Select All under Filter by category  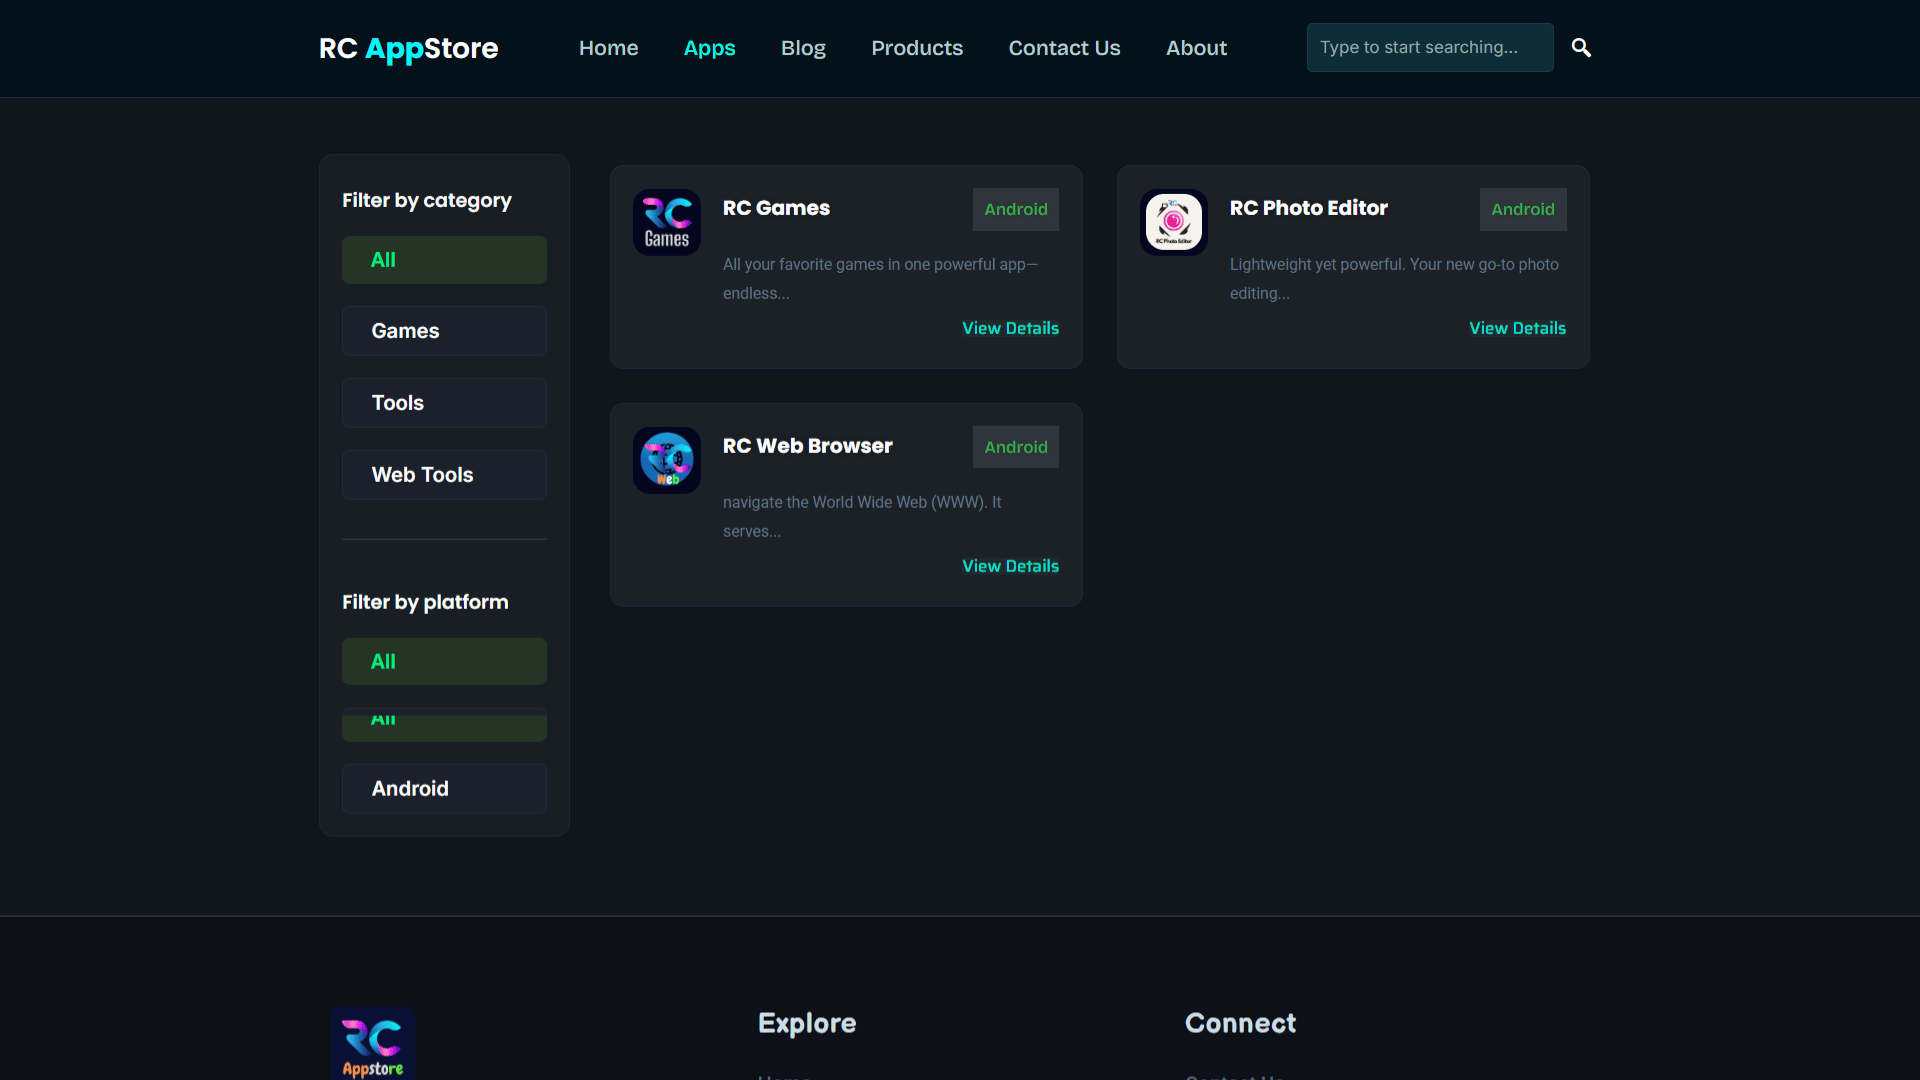[444, 260]
